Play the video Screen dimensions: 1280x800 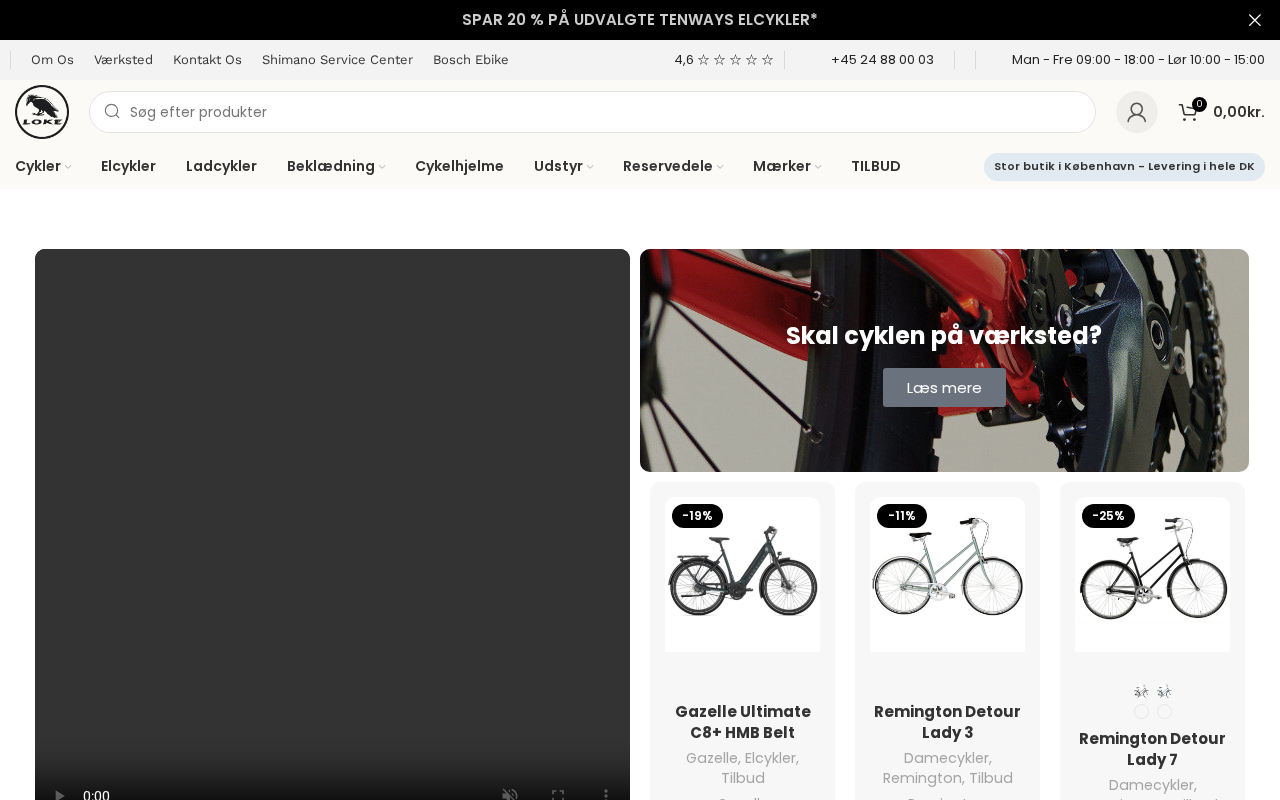click(59, 796)
